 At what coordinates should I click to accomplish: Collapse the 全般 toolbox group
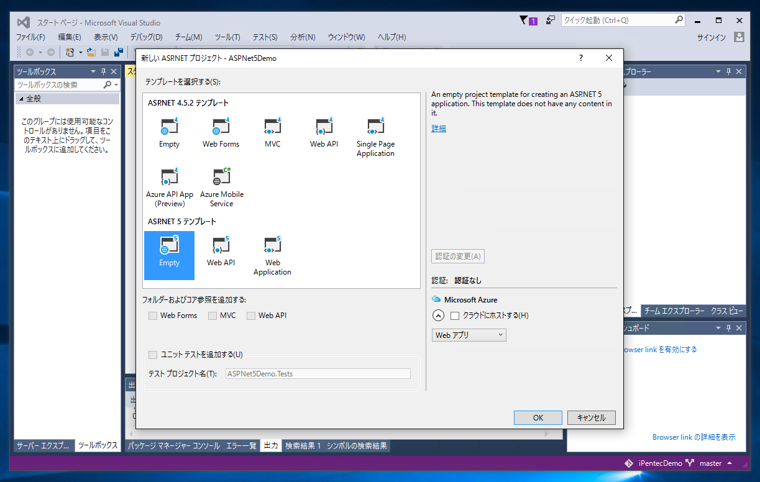click(x=21, y=99)
